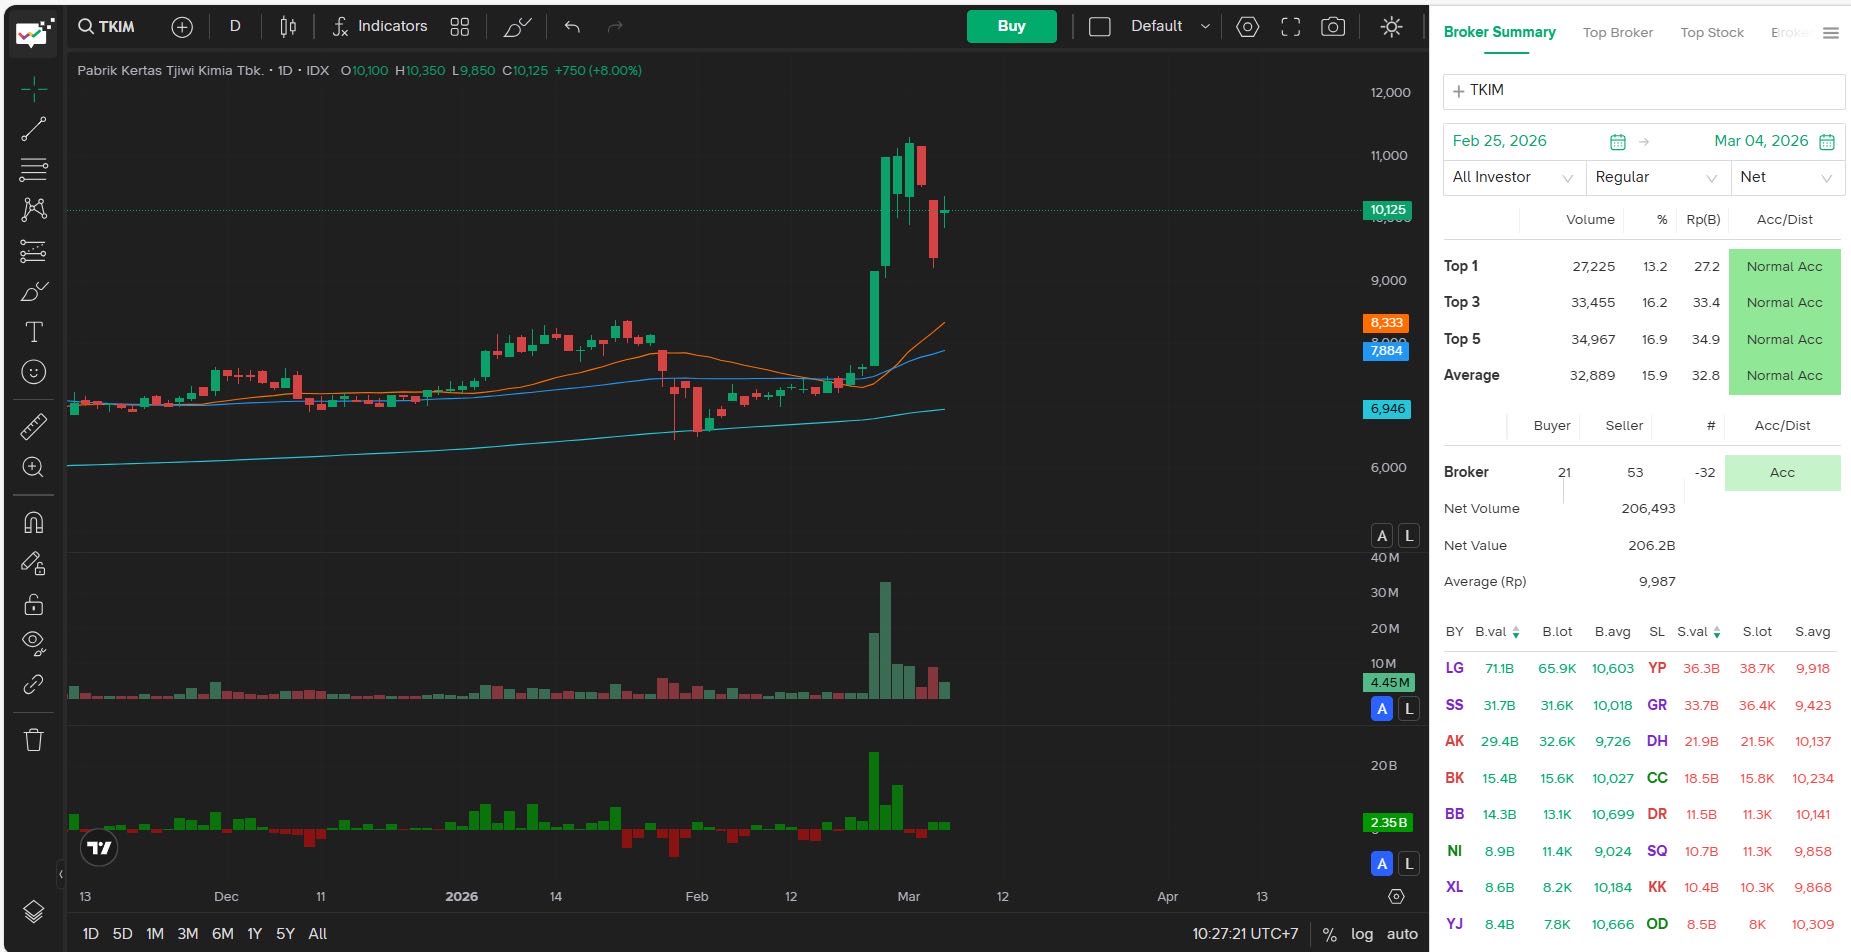Click the 10:27:21 UTC+7 timezone button

tap(1245, 934)
